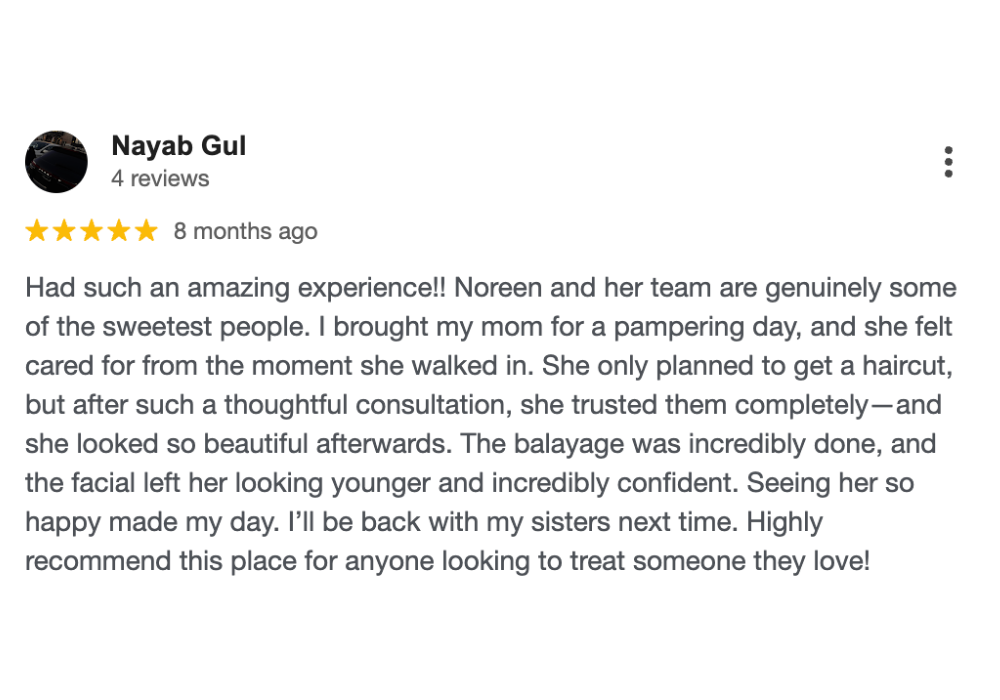Screen dimensions: 1000x700
Task: Open the Nayab Gul reviewer name link
Action: point(179,146)
